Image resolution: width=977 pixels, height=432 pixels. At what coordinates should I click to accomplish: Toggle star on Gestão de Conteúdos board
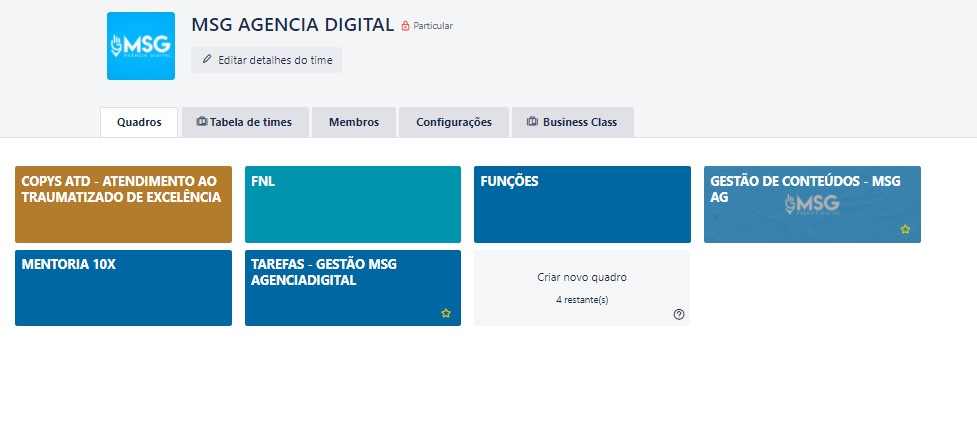coord(905,229)
